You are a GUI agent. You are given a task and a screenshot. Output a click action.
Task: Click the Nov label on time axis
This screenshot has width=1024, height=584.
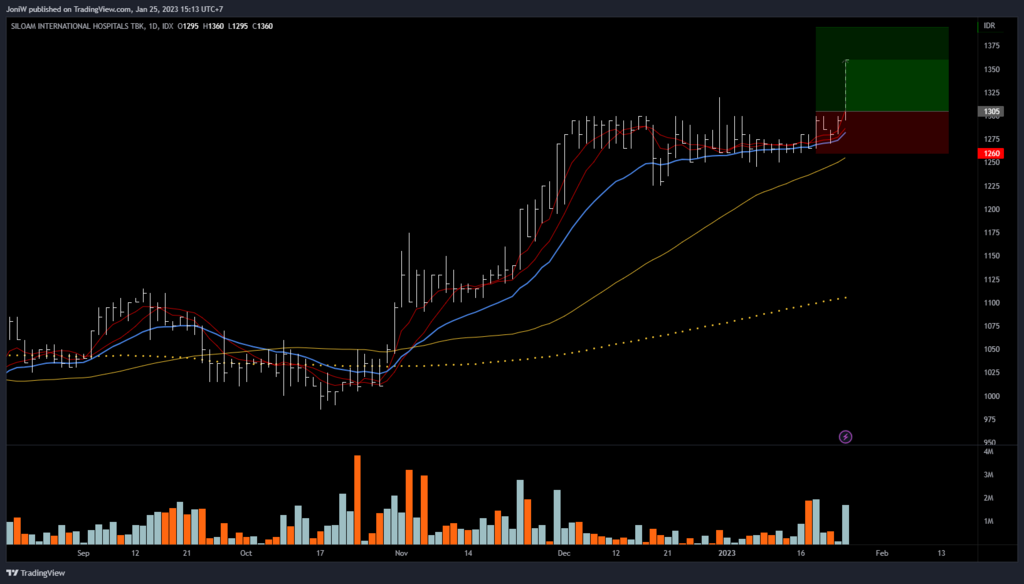tap(401, 552)
